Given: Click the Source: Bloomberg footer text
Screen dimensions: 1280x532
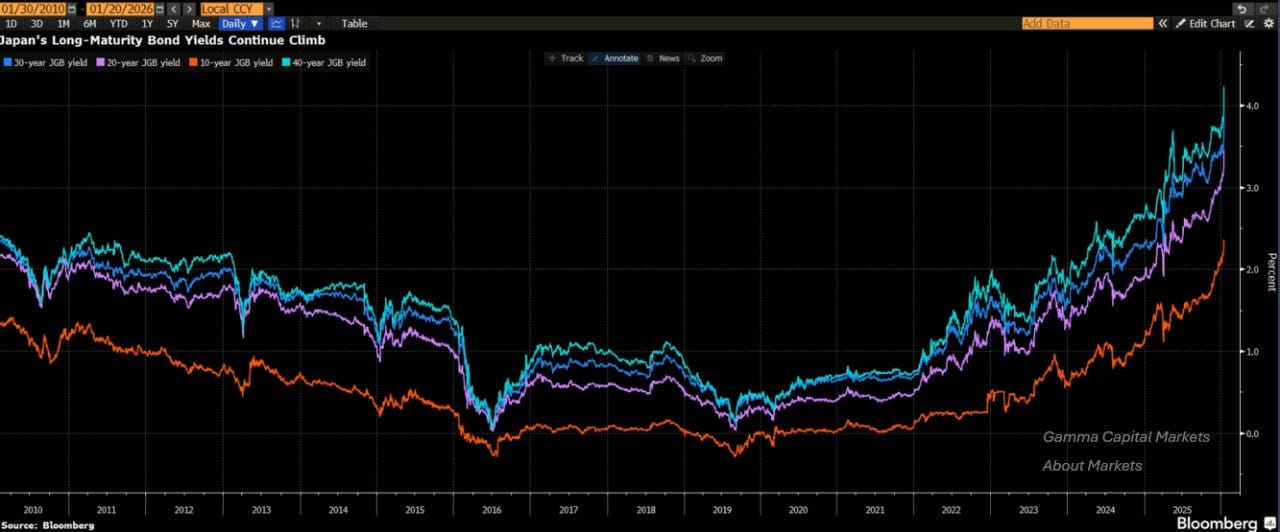Looking at the screenshot, I should tap(48, 524).
